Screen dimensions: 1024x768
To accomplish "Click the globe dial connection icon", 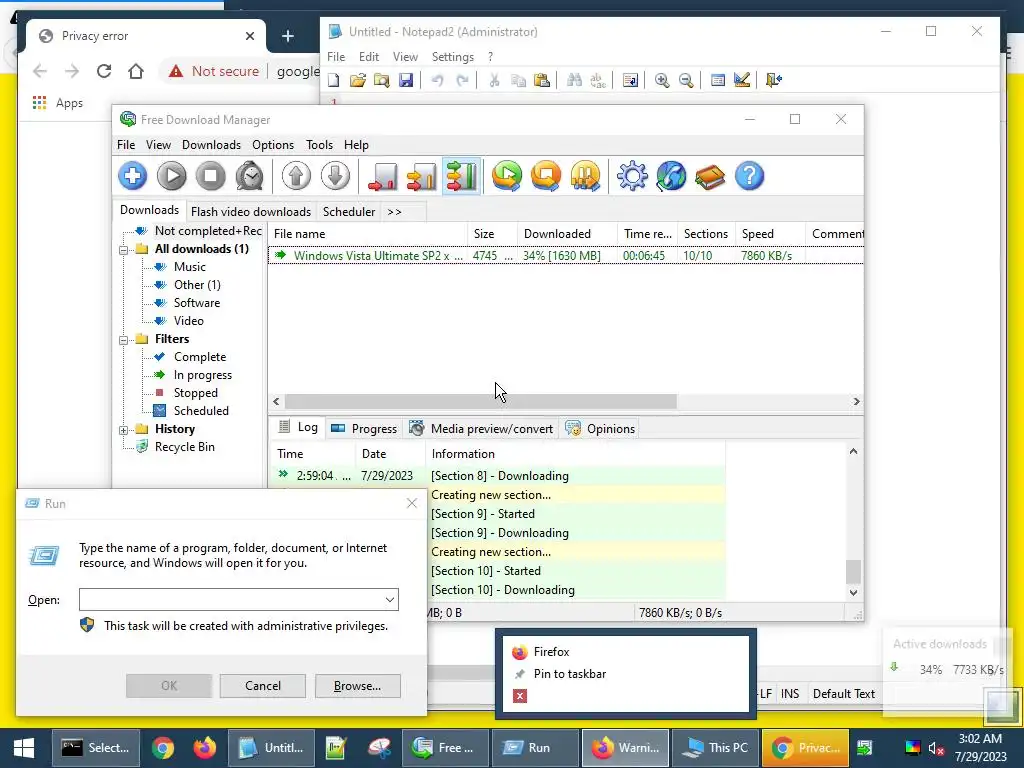I will coord(671,176).
